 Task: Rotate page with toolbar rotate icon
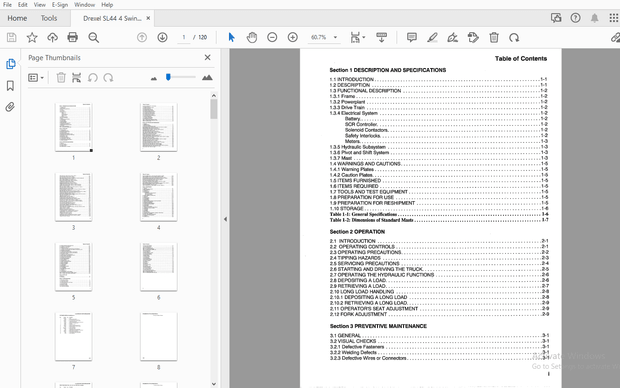(514, 38)
